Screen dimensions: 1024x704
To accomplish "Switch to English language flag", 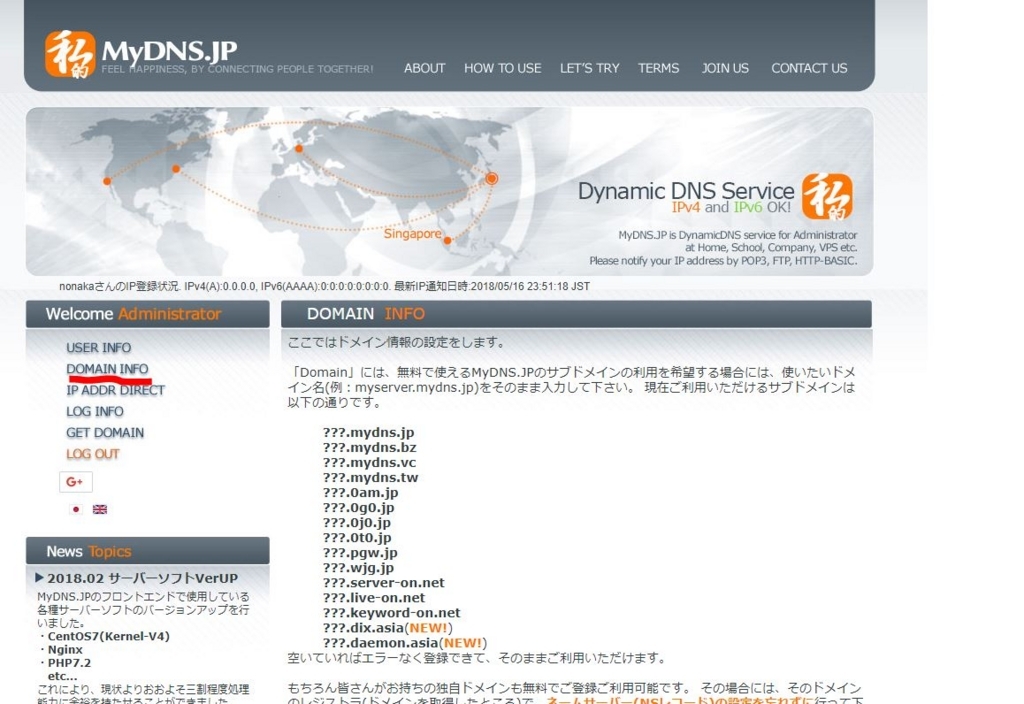I will (100, 509).
